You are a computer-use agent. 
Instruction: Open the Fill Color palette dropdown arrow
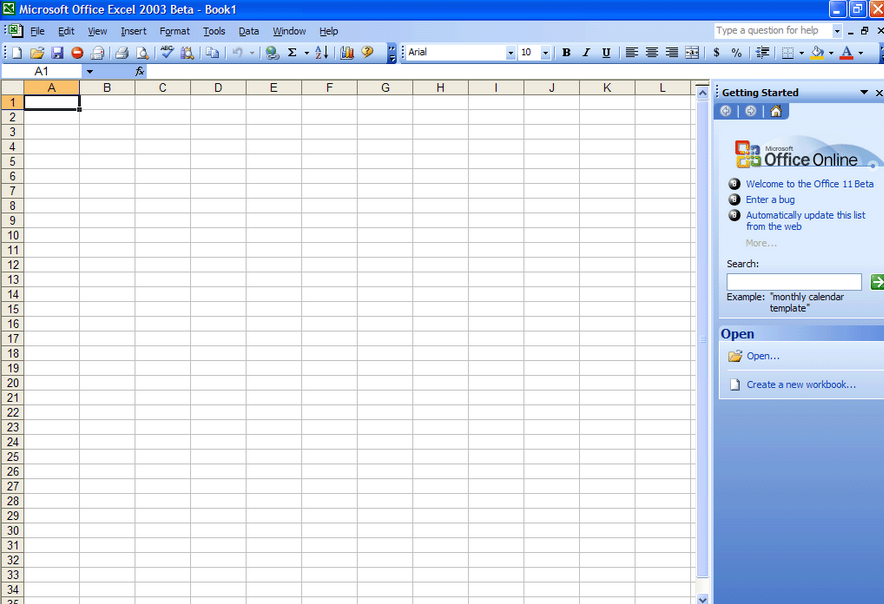coord(831,52)
